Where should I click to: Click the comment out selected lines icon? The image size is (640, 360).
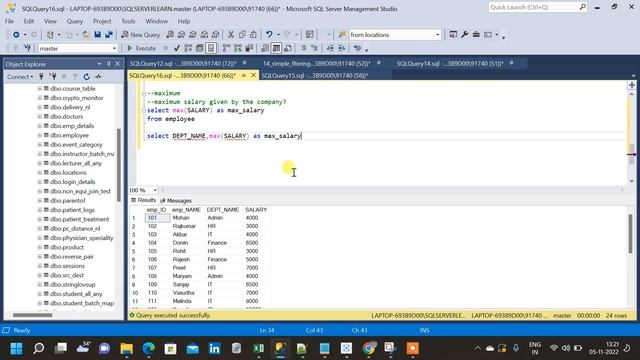(303, 48)
